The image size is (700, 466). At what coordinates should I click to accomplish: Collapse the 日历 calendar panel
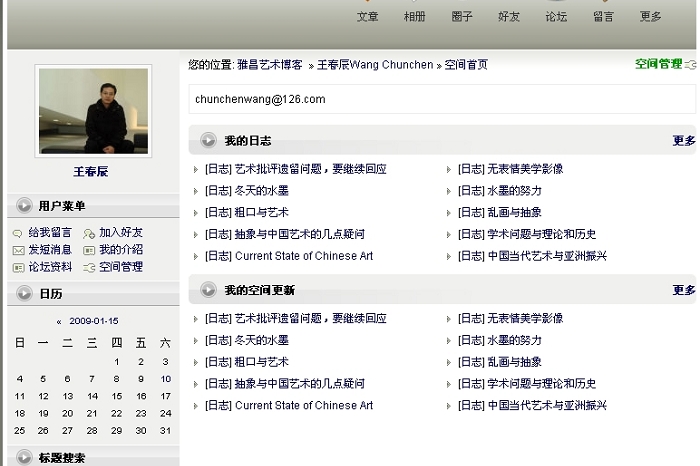pos(23,294)
